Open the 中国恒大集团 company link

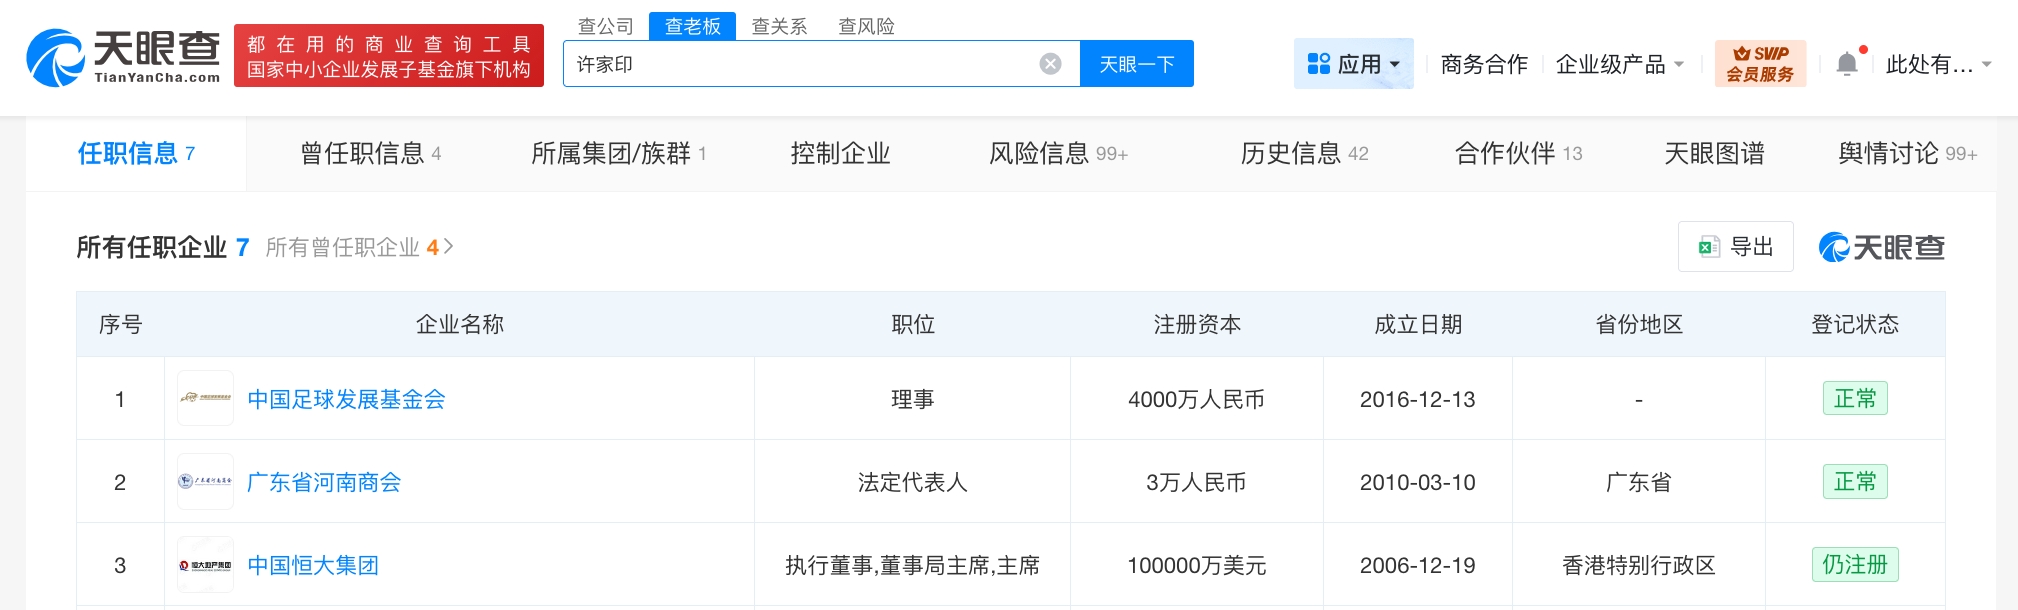[313, 565]
